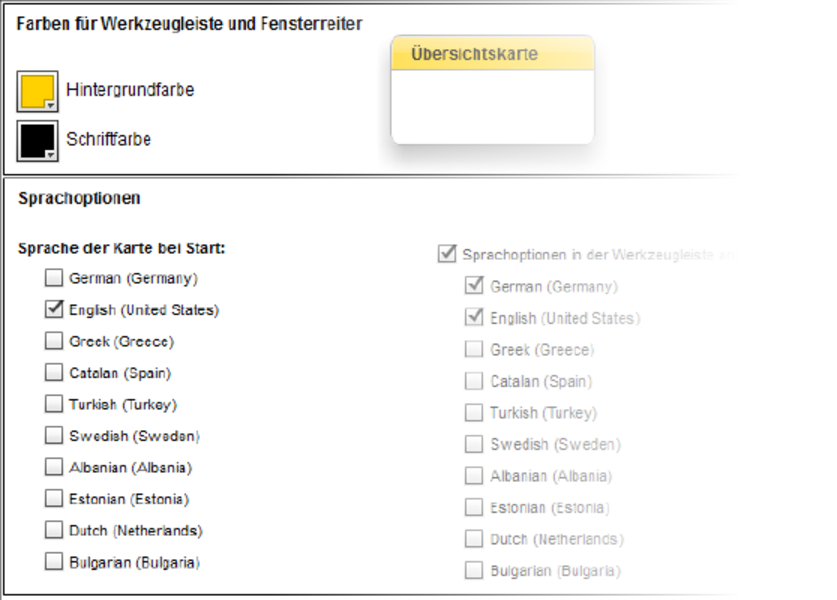The image size is (837, 600).
Task: Click the Übersichtskarte preview tab header
Action: point(492,54)
